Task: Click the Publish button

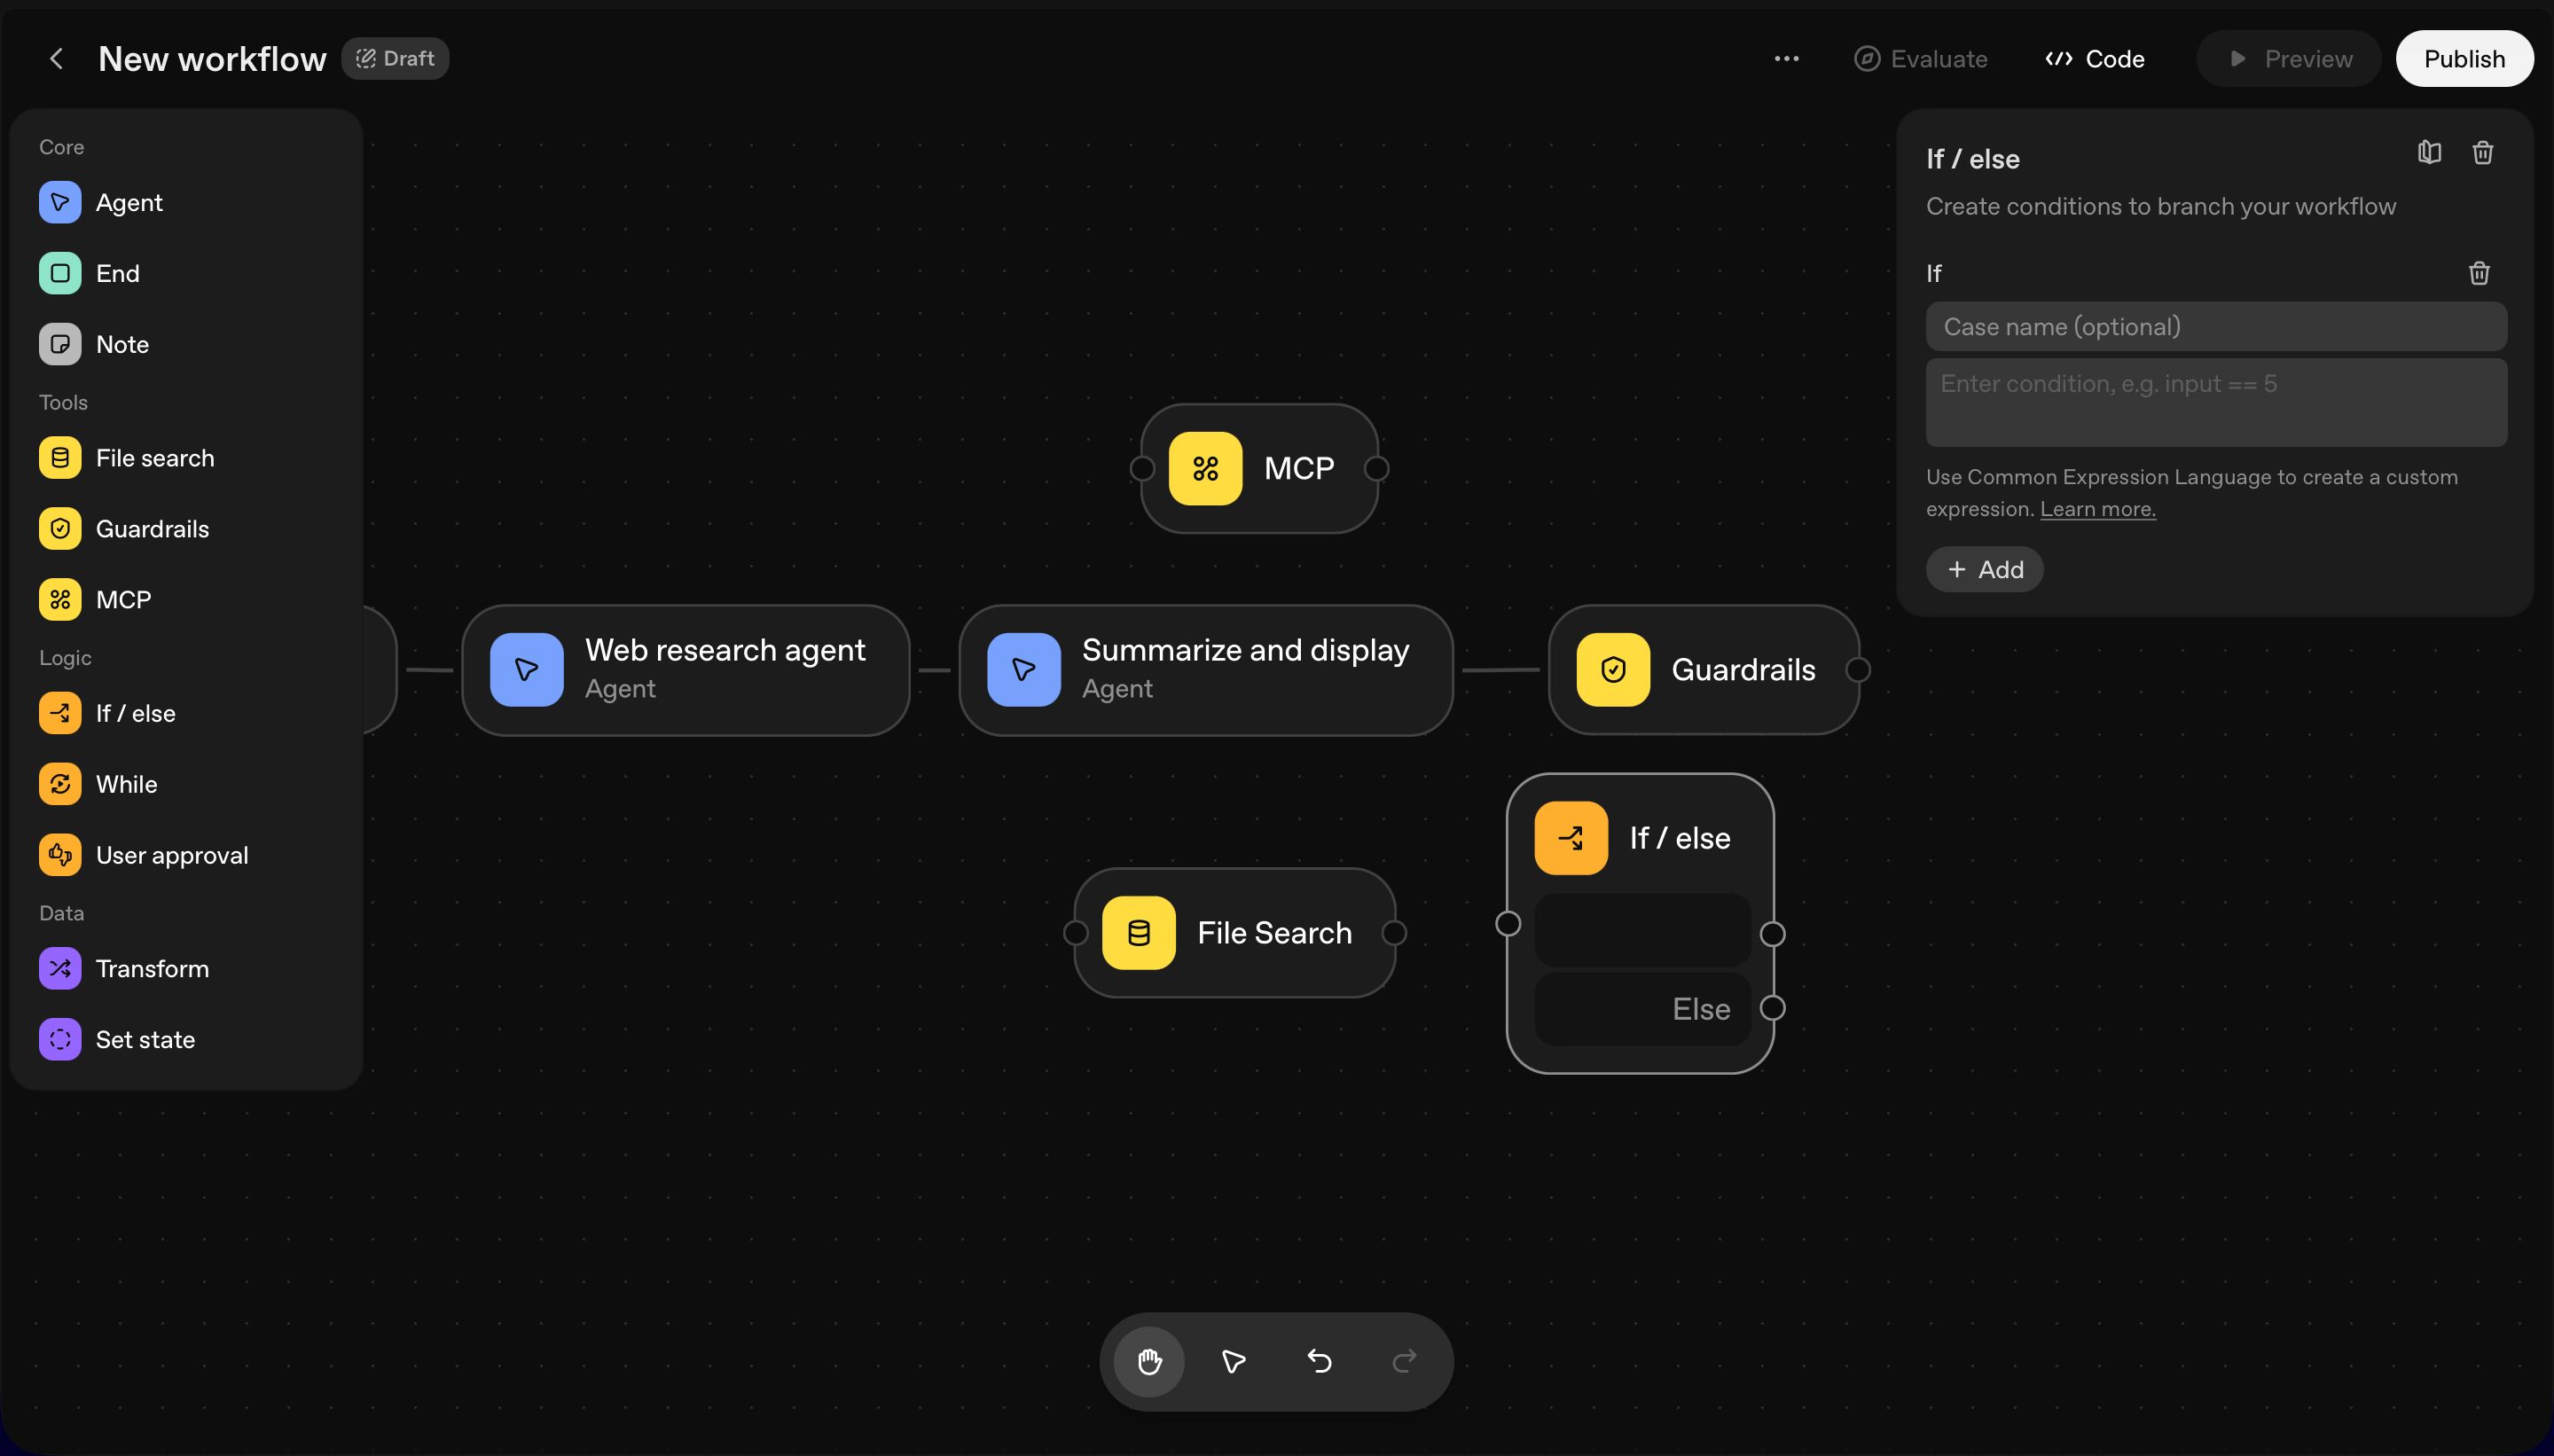Action: point(2463,59)
